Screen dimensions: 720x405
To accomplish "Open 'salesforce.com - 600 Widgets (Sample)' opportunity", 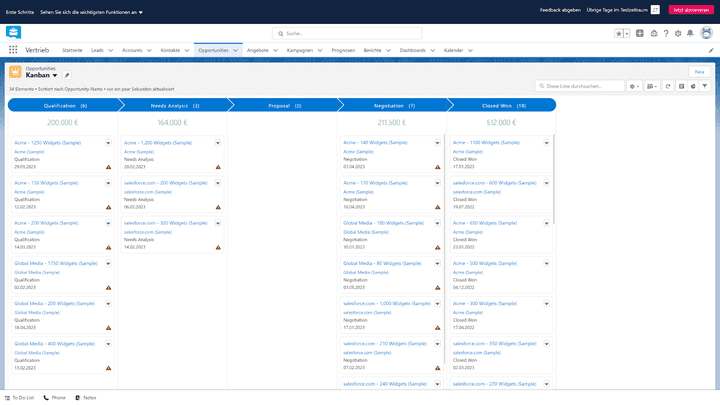I will click(x=495, y=183).
